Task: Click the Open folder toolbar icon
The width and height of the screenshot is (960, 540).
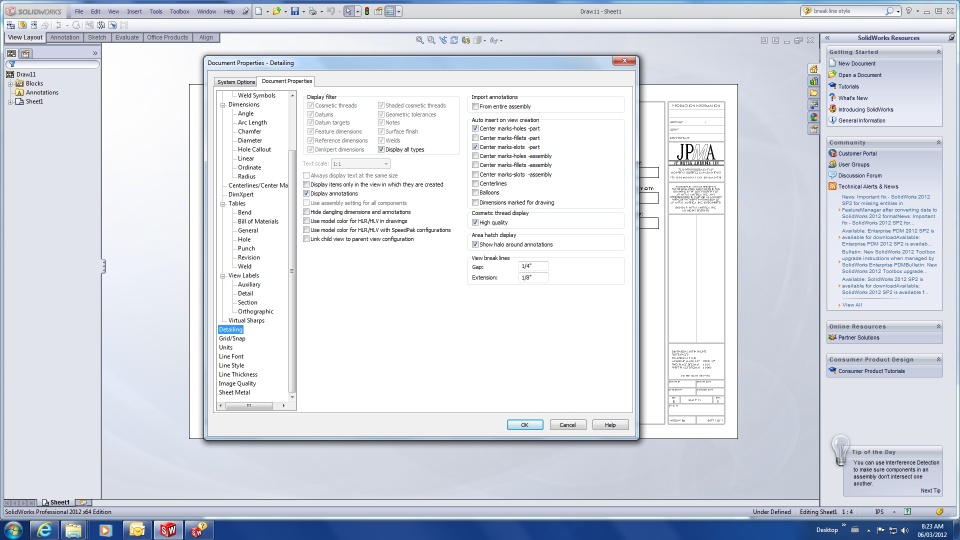Action: [x=277, y=11]
